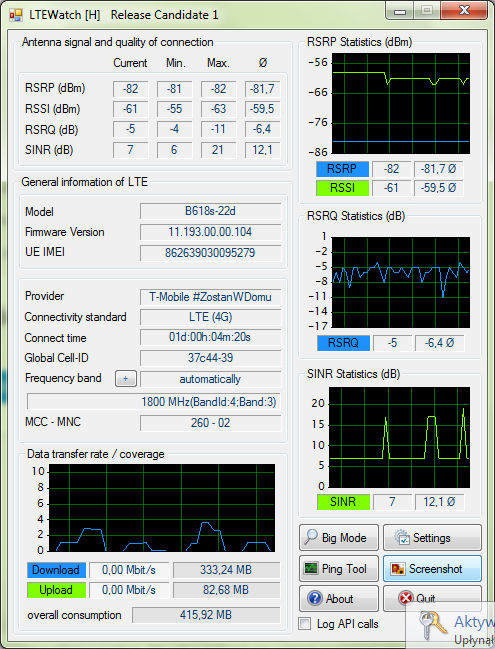This screenshot has width=495, height=649.
Task: Enable the Log API calls checkbox
Action: [x=305, y=623]
